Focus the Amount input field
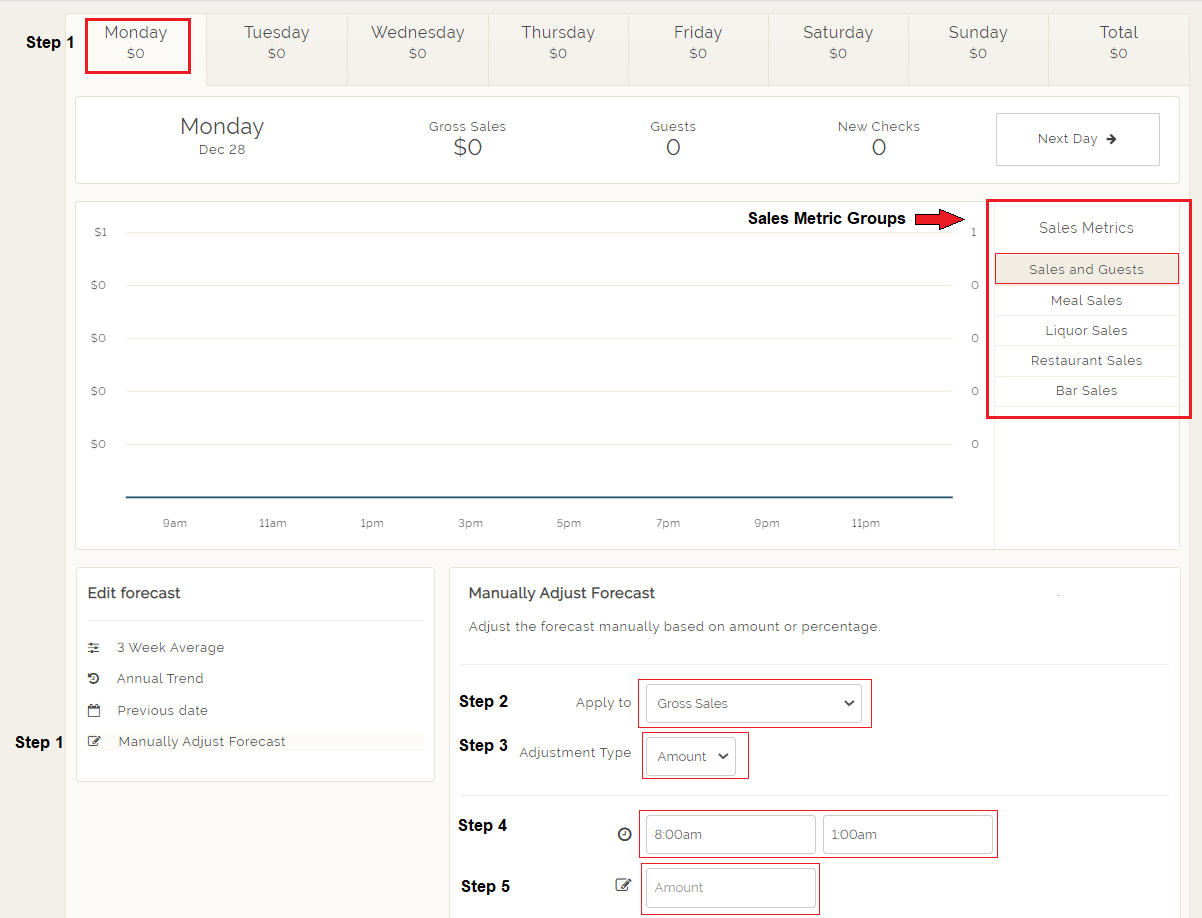This screenshot has height=918, width=1202. [730, 887]
